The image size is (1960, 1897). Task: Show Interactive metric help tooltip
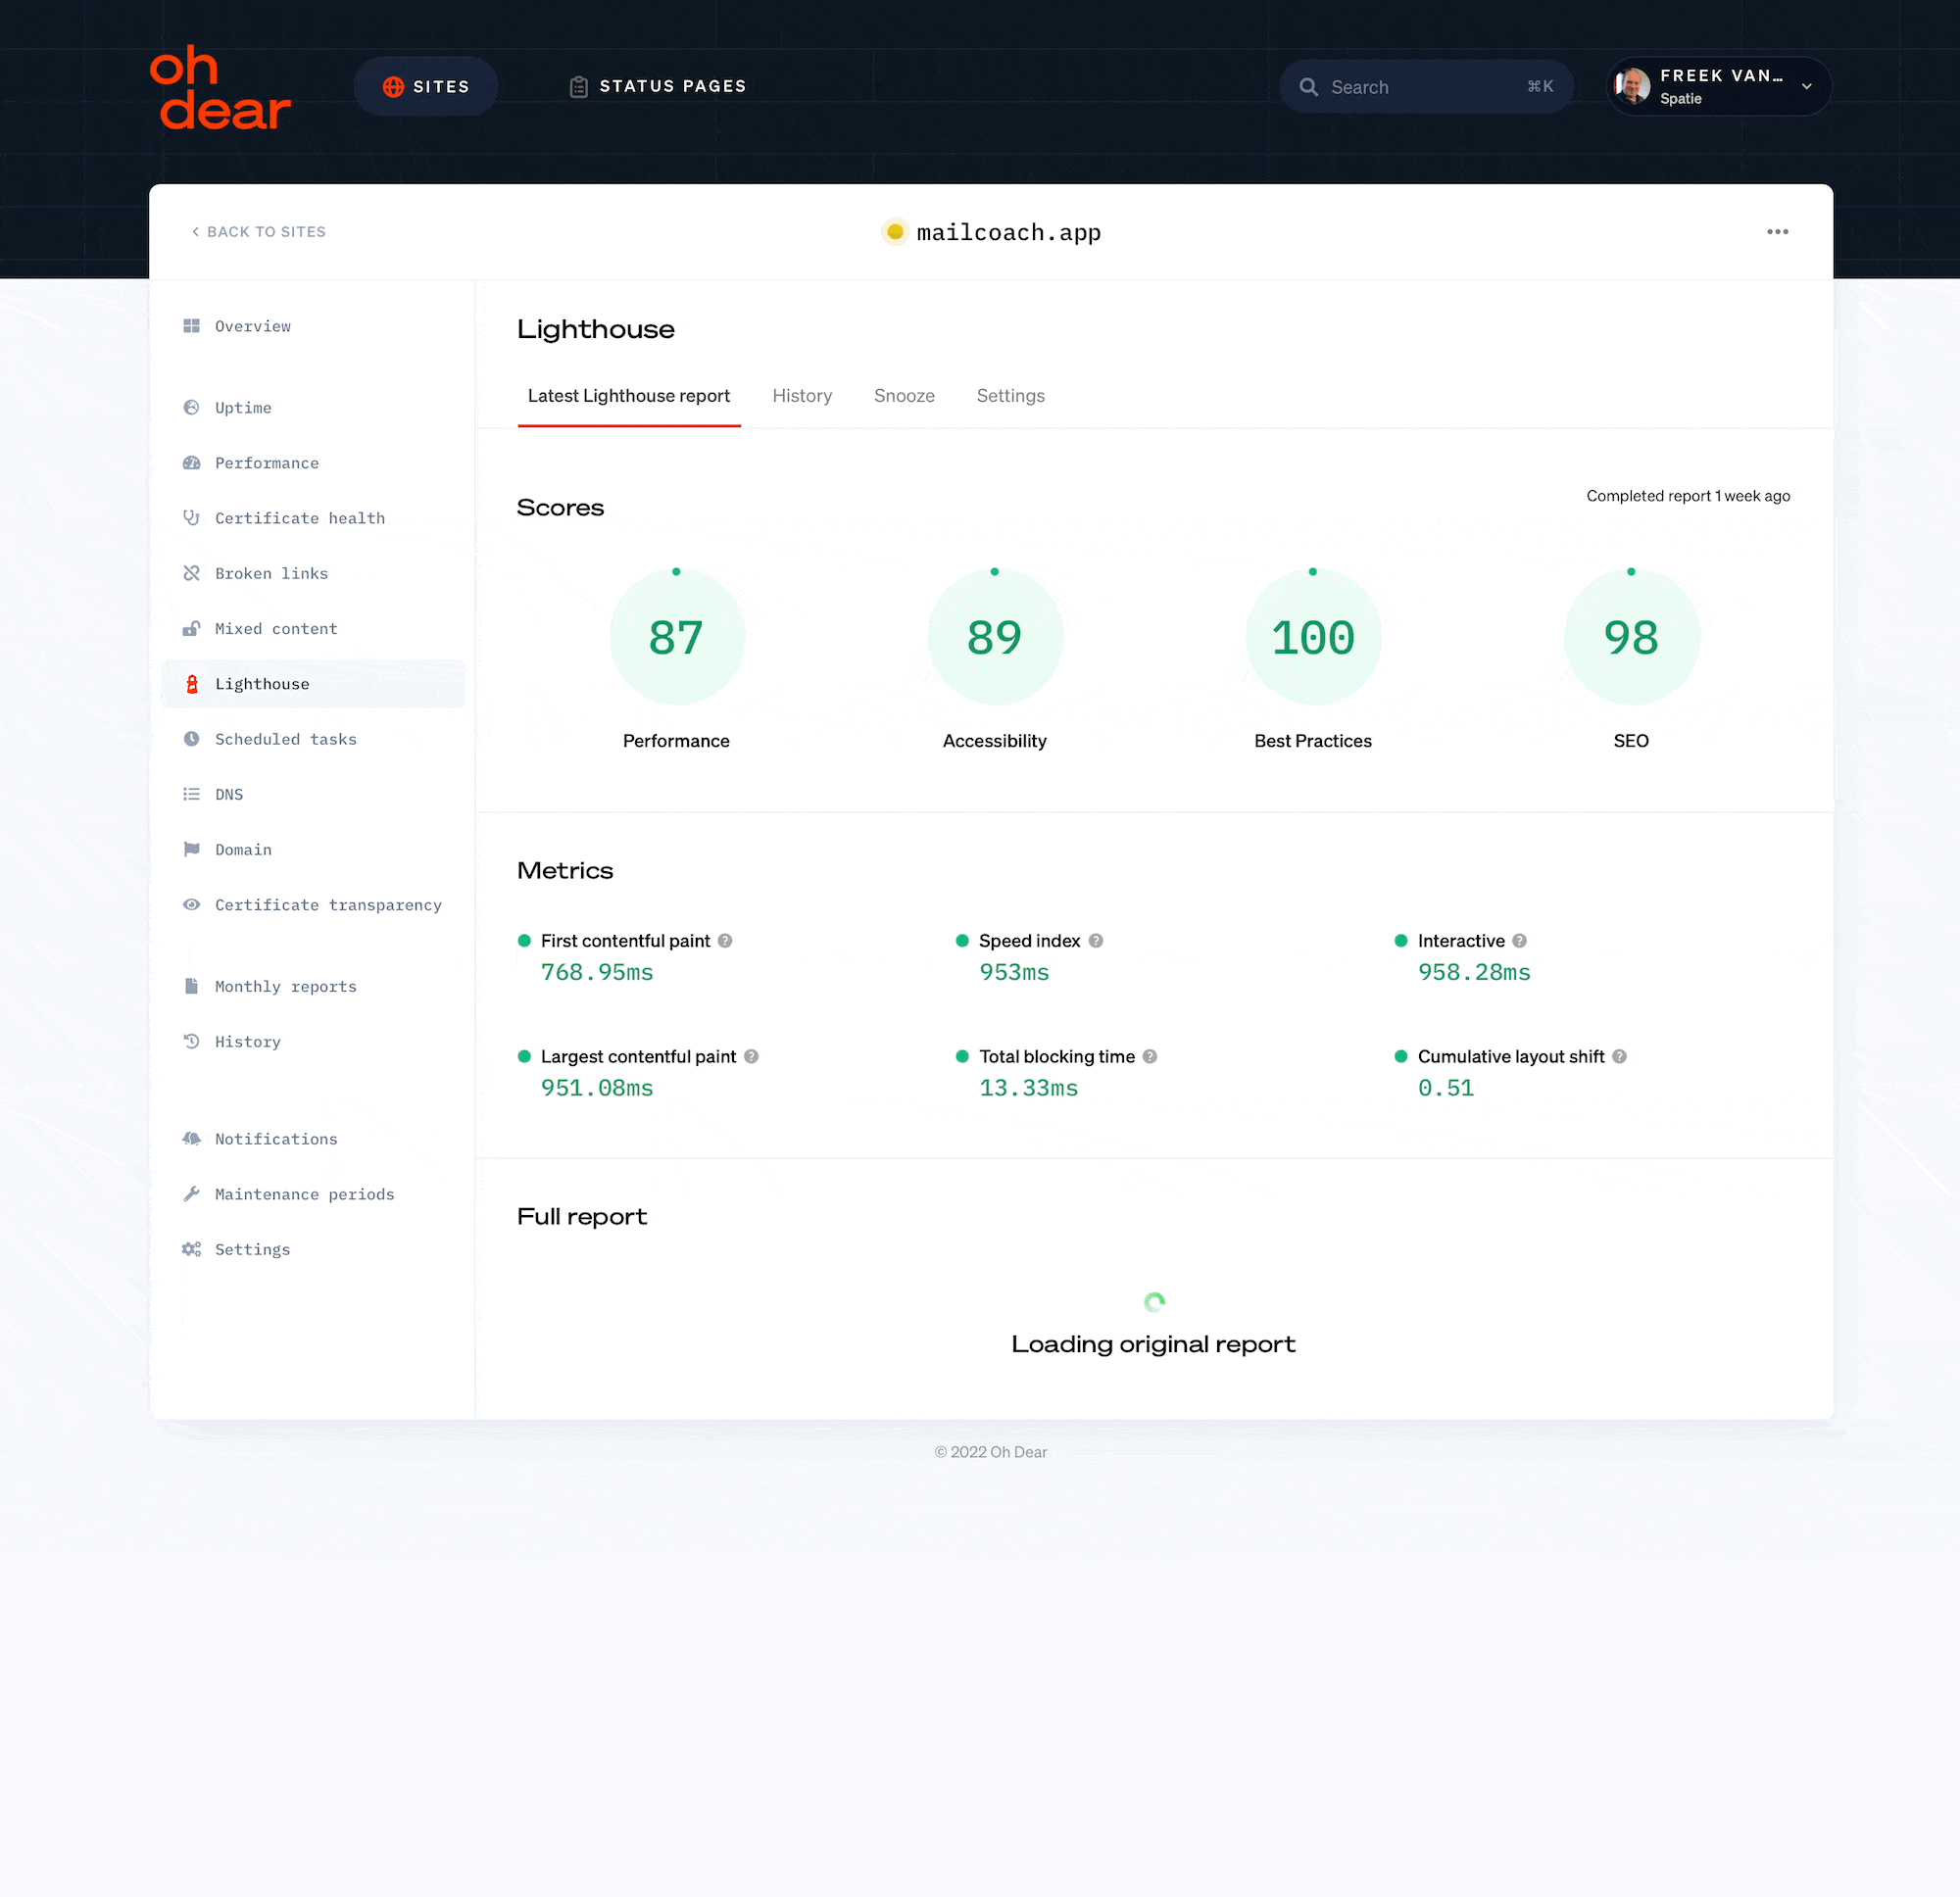click(x=1519, y=941)
